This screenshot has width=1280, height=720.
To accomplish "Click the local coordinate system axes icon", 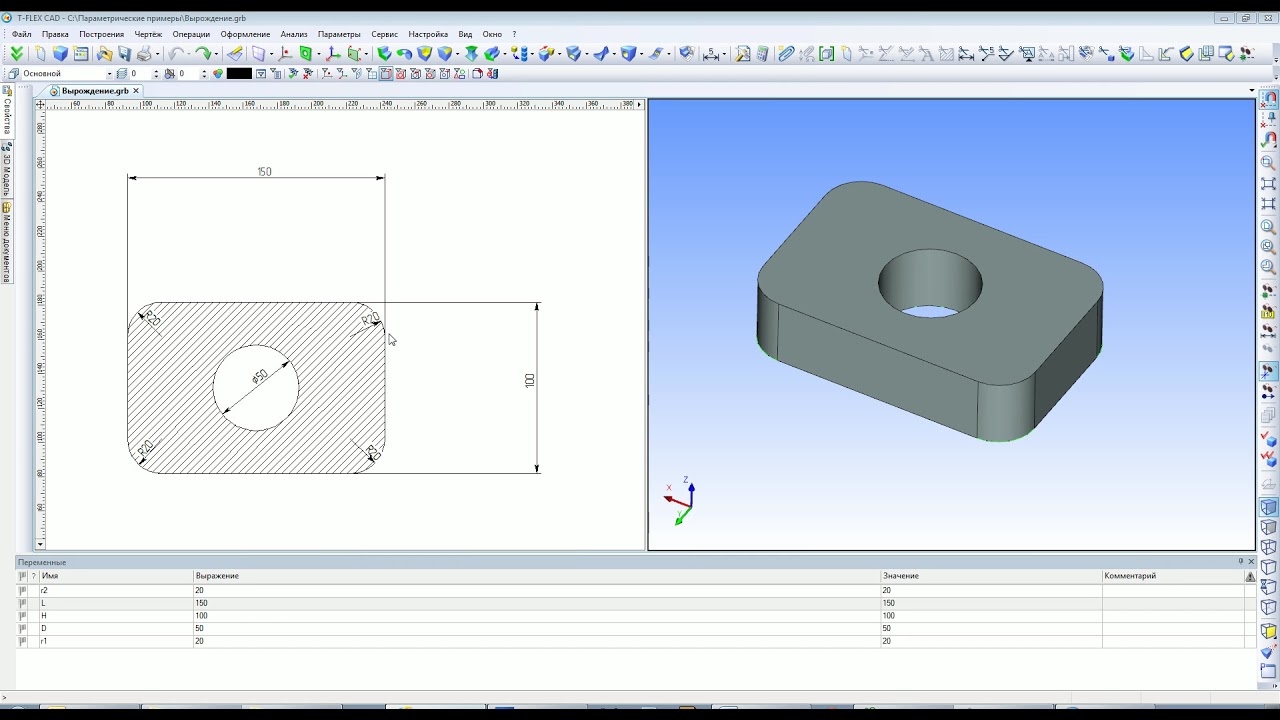I will pyautogui.click(x=332, y=53).
